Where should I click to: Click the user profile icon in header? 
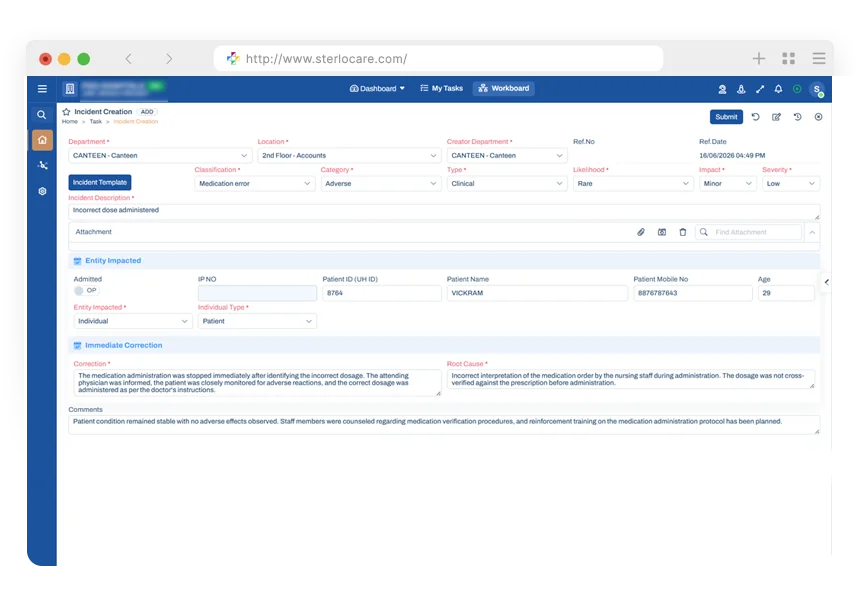[722, 89]
